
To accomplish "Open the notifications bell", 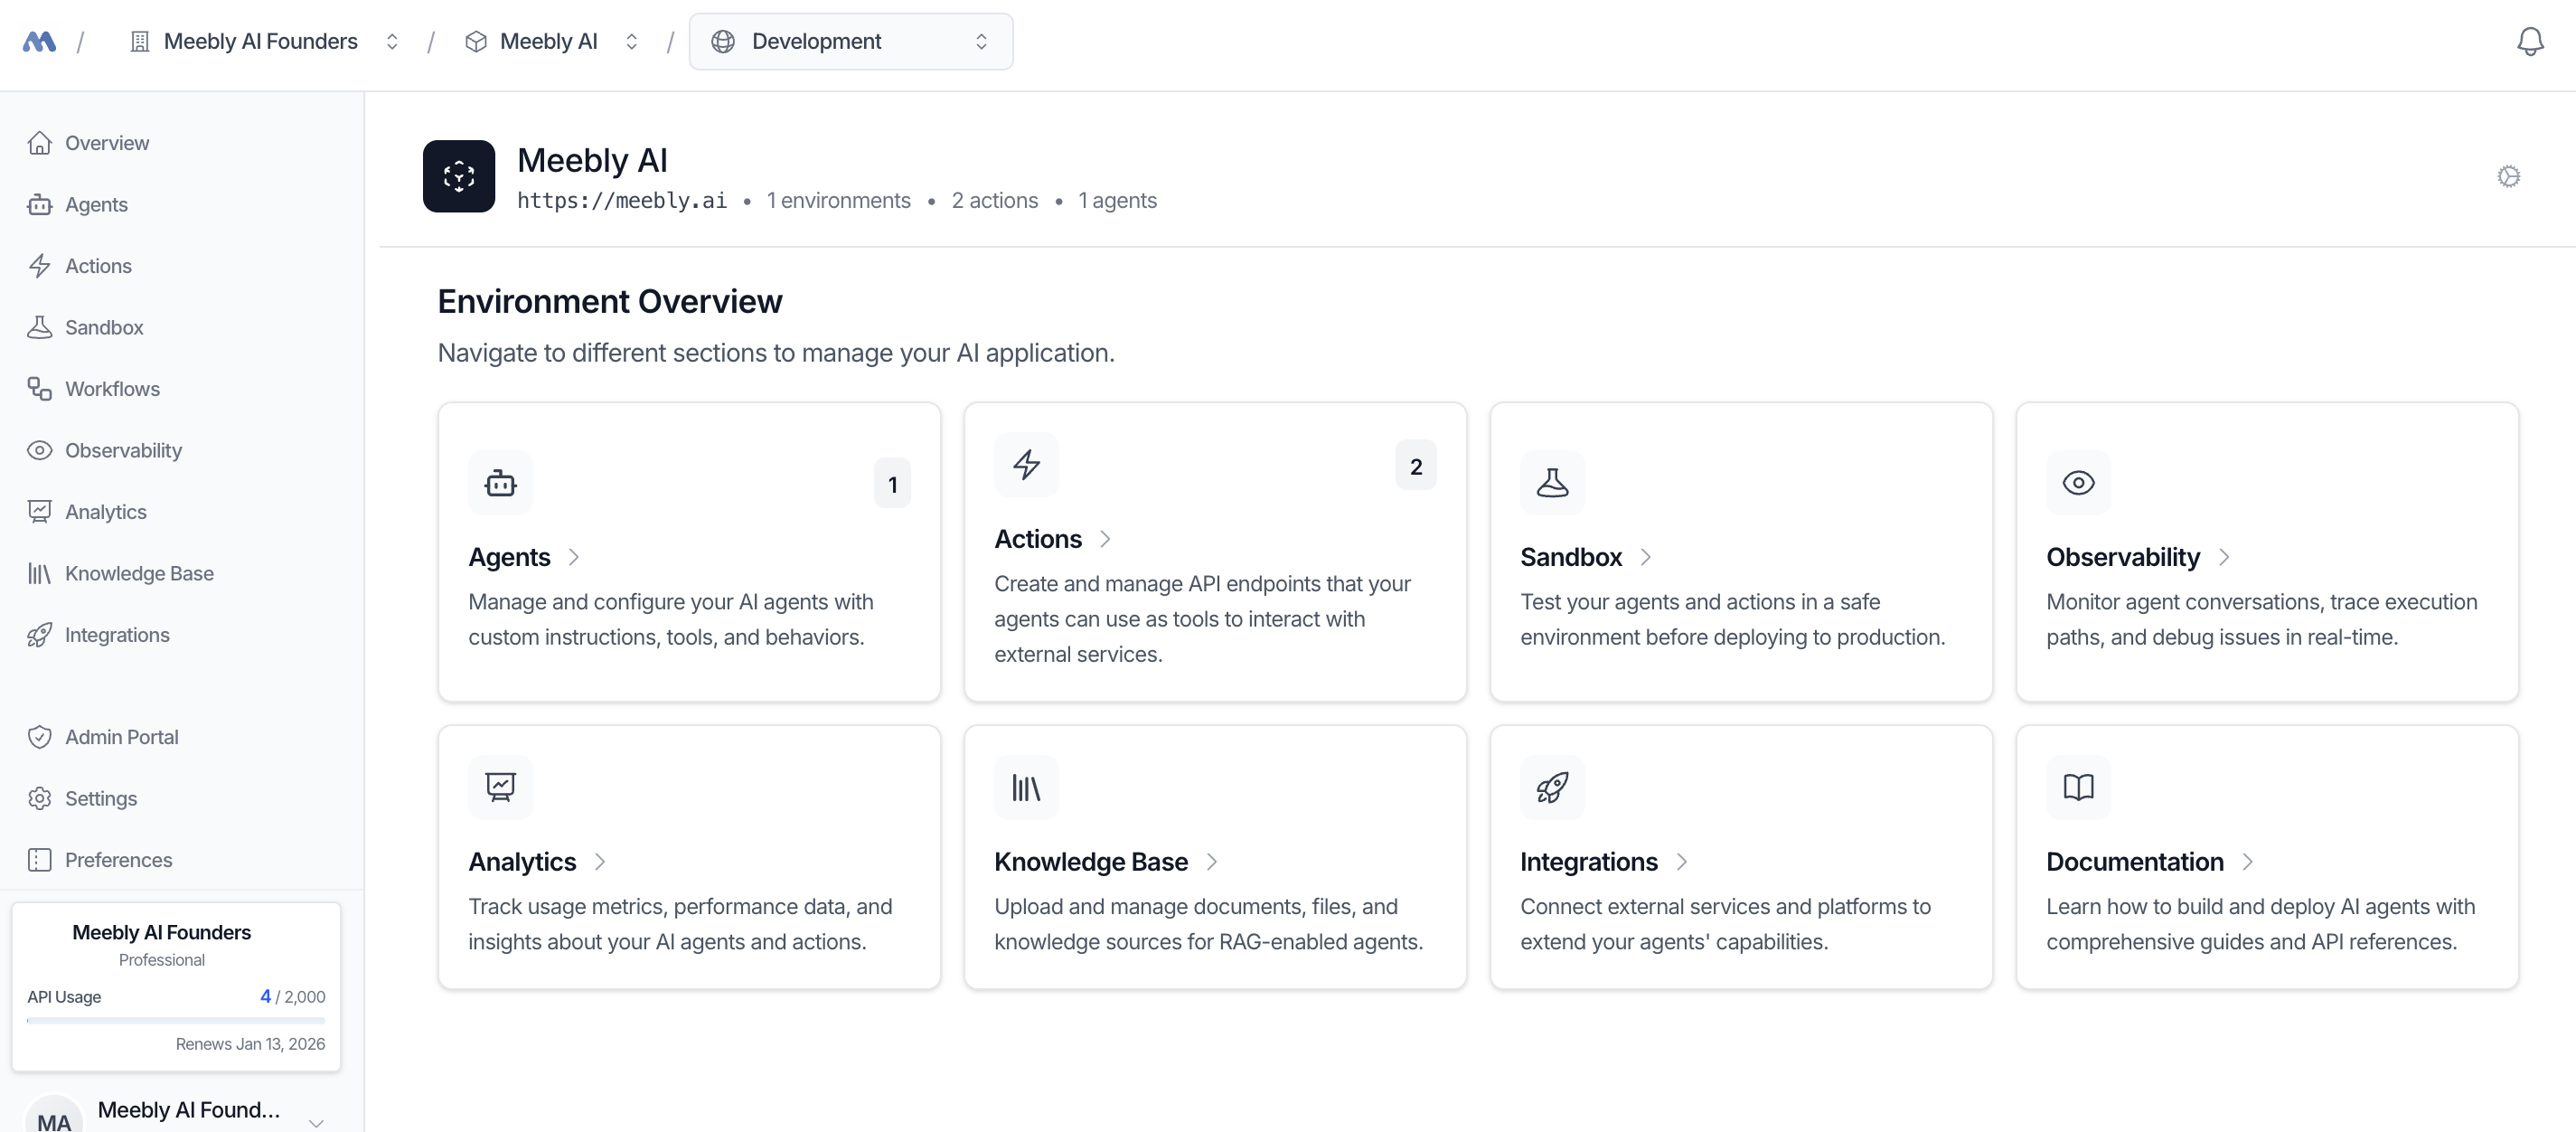I will coord(2531,41).
